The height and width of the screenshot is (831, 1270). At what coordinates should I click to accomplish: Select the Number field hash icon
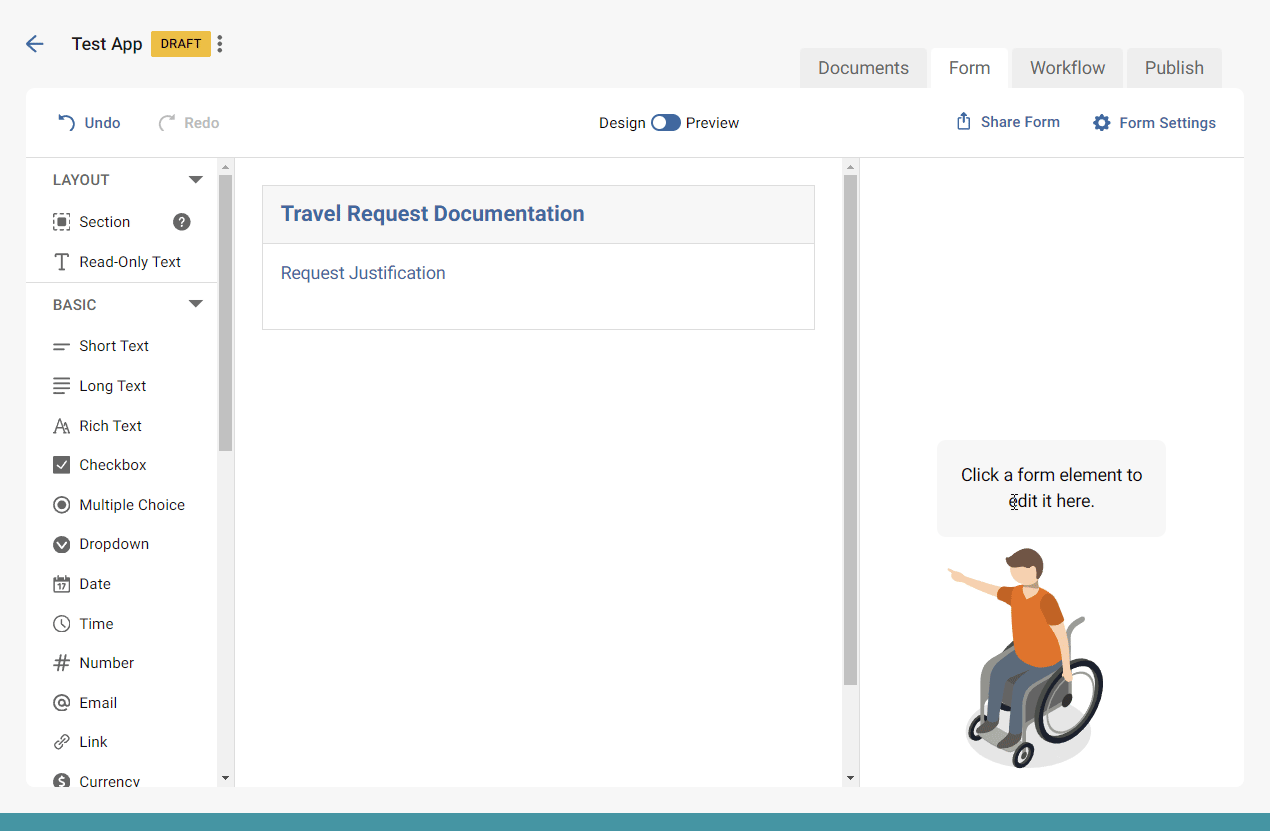tap(62, 663)
